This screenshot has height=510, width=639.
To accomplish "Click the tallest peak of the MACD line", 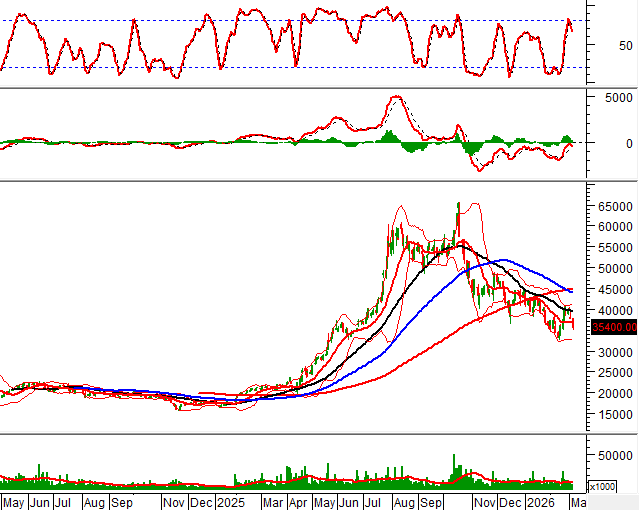I will [x=396, y=97].
